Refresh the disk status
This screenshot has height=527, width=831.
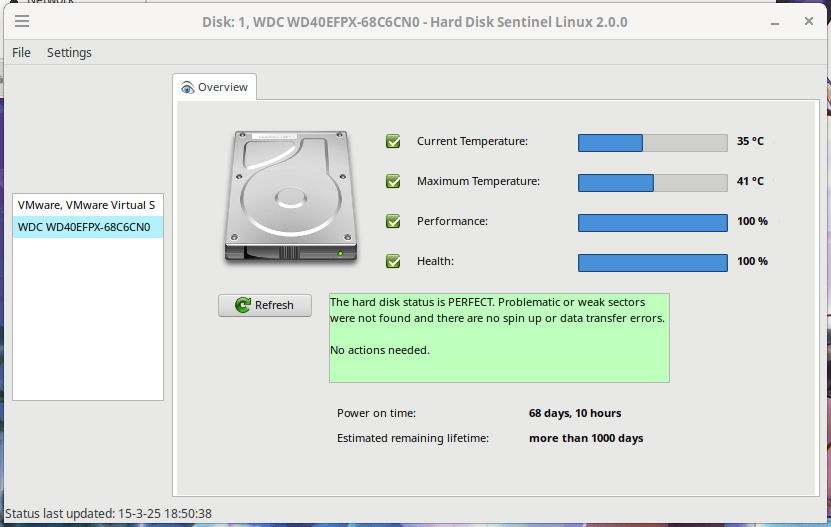265,305
